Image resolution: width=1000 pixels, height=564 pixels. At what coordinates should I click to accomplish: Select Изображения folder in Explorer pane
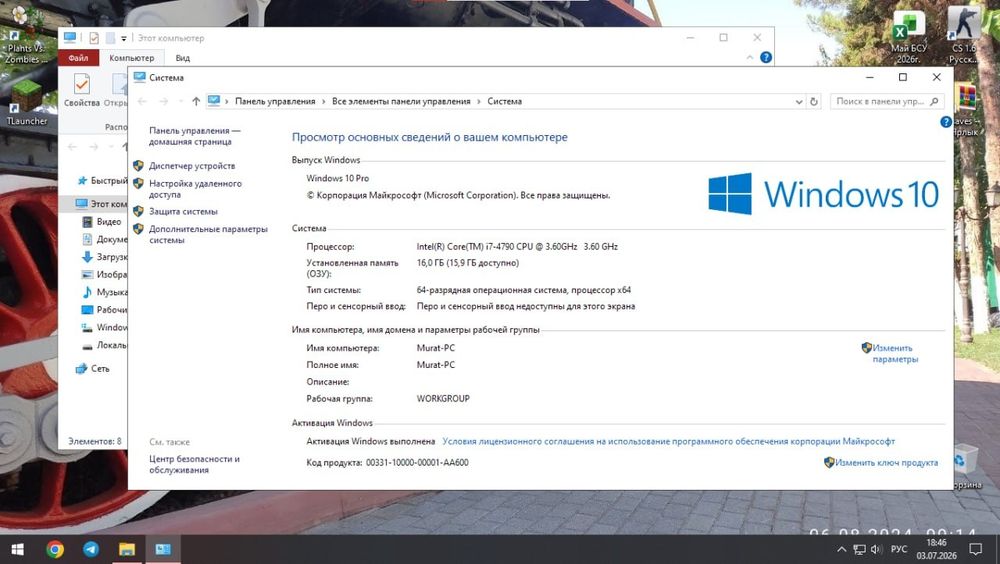tap(105, 275)
